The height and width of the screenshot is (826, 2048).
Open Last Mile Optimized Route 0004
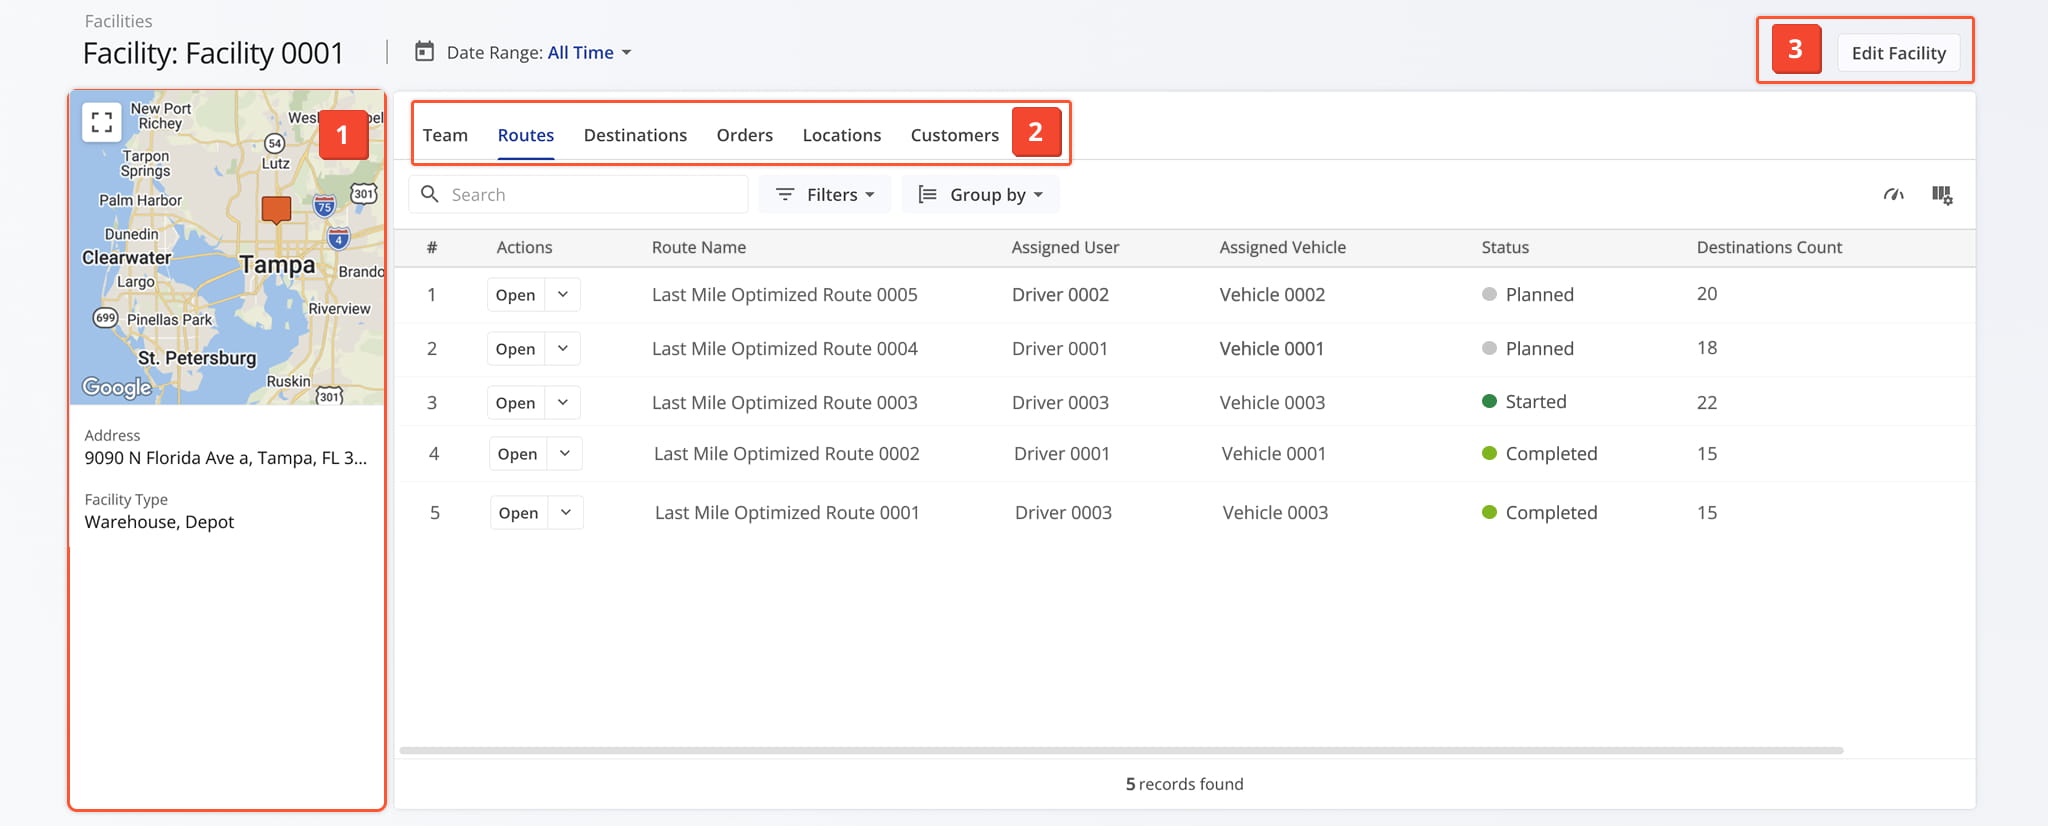pos(516,349)
